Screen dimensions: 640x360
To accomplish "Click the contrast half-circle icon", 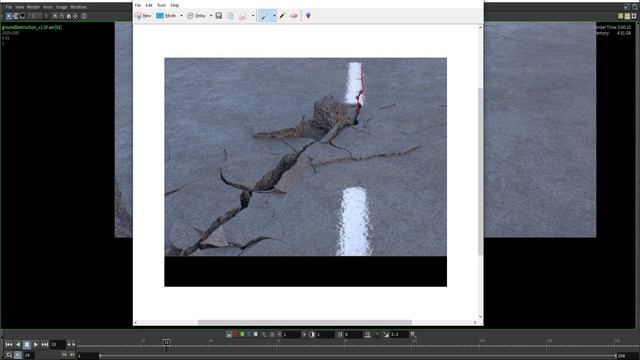I will [312, 334].
